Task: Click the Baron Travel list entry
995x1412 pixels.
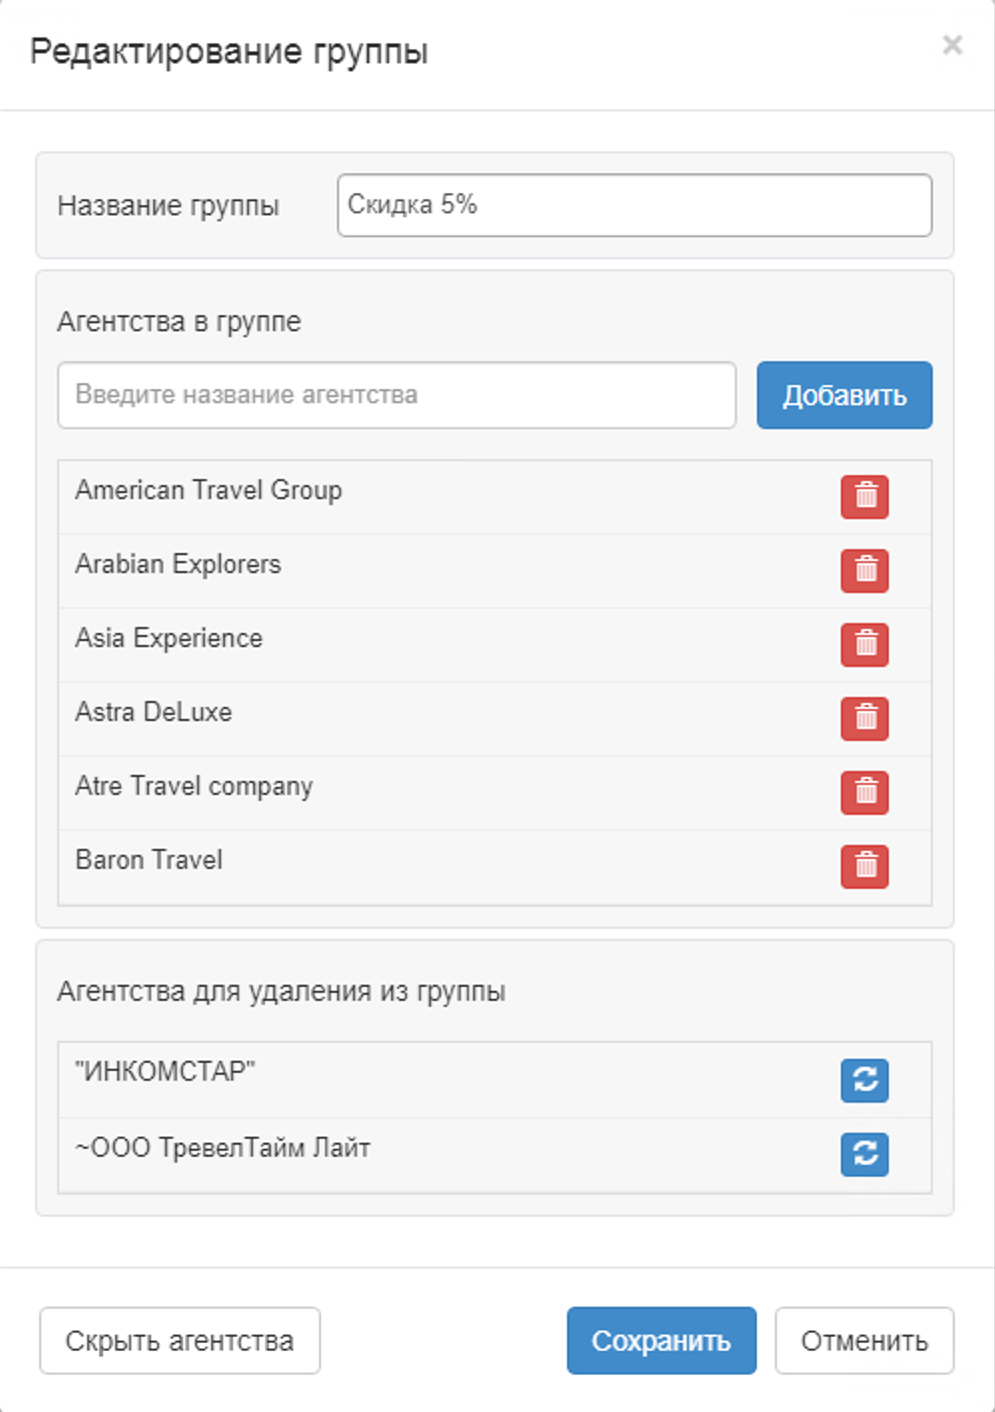Action: (149, 861)
